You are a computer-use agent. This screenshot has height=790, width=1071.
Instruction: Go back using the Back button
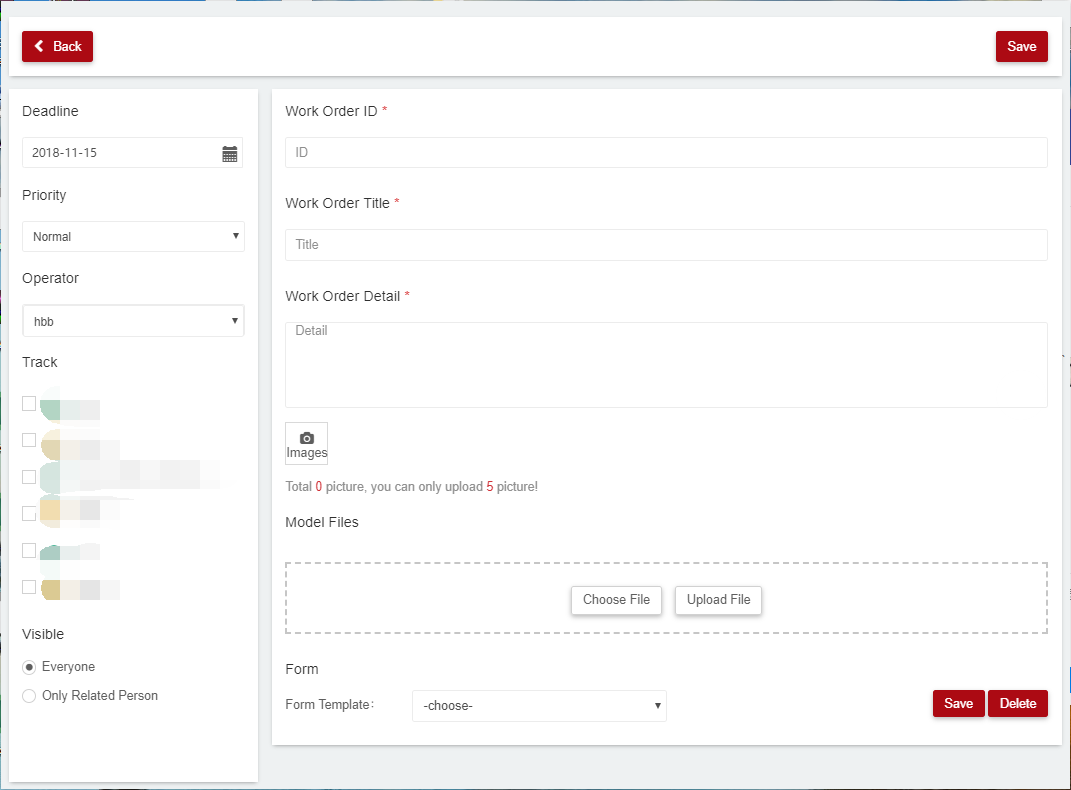[x=57, y=46]
